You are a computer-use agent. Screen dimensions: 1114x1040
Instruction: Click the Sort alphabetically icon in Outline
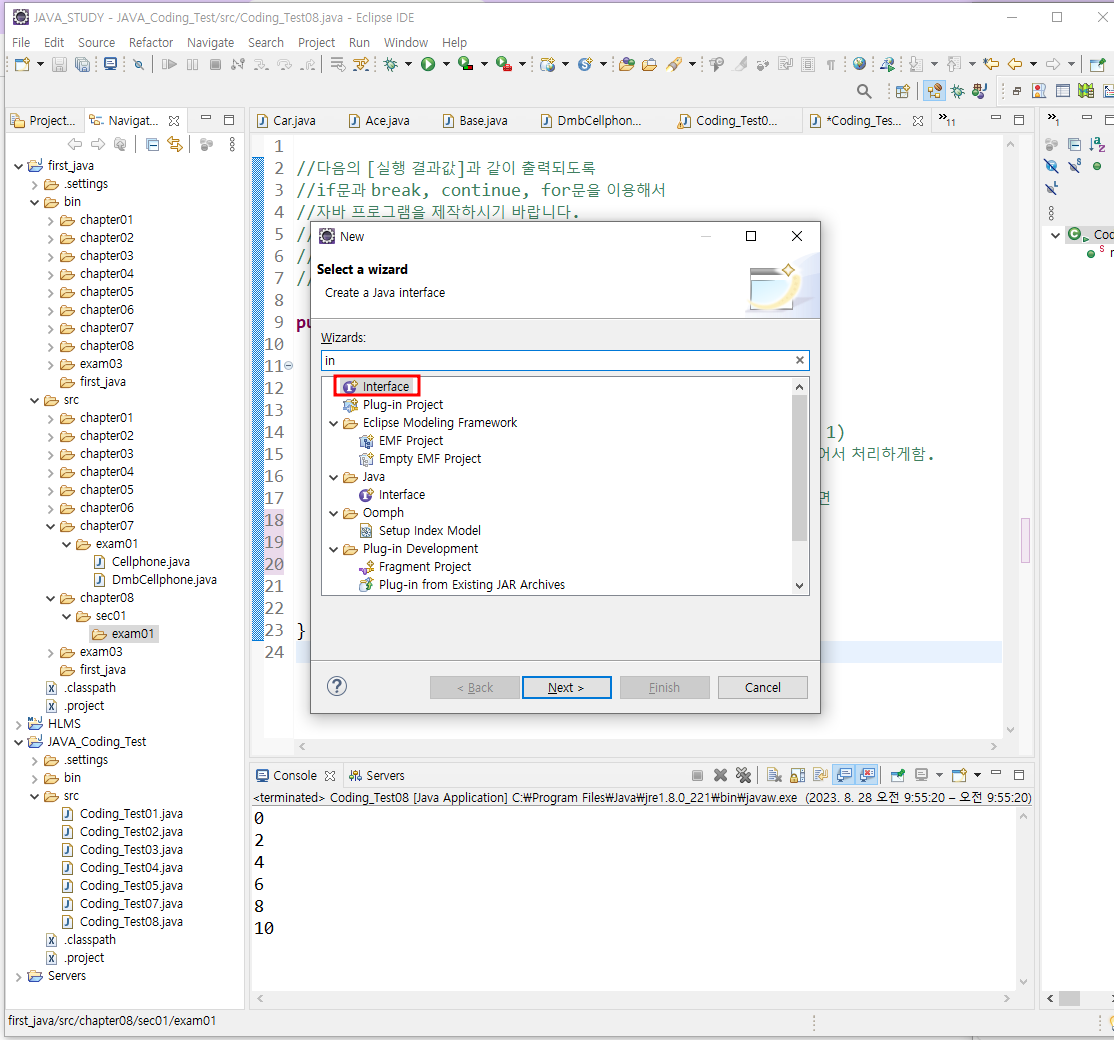(1097, 145)
